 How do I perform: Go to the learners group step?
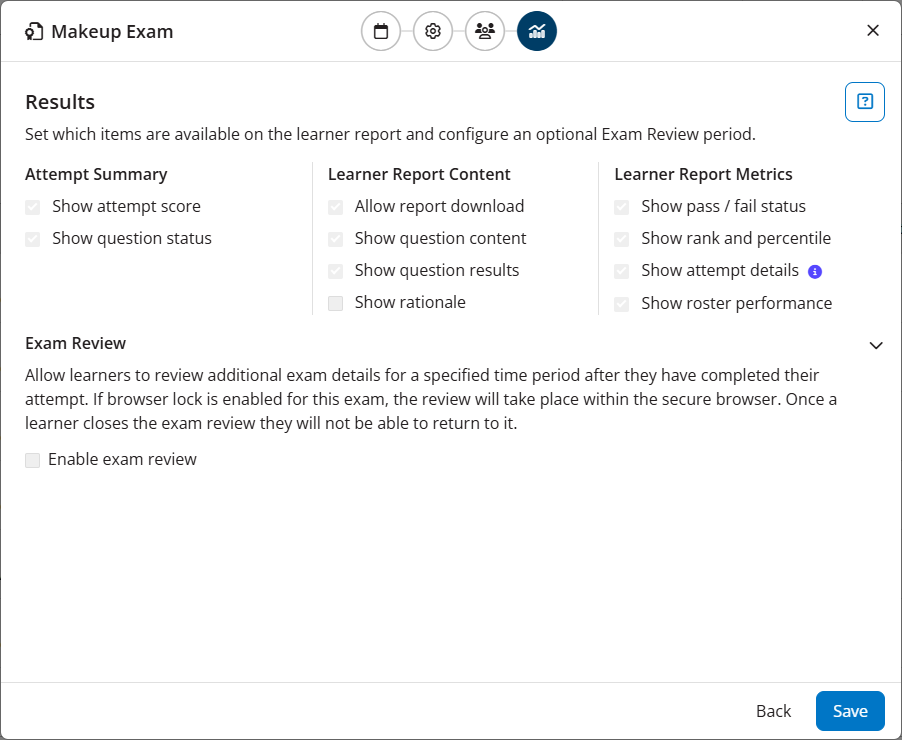click(x=485, y=31)
